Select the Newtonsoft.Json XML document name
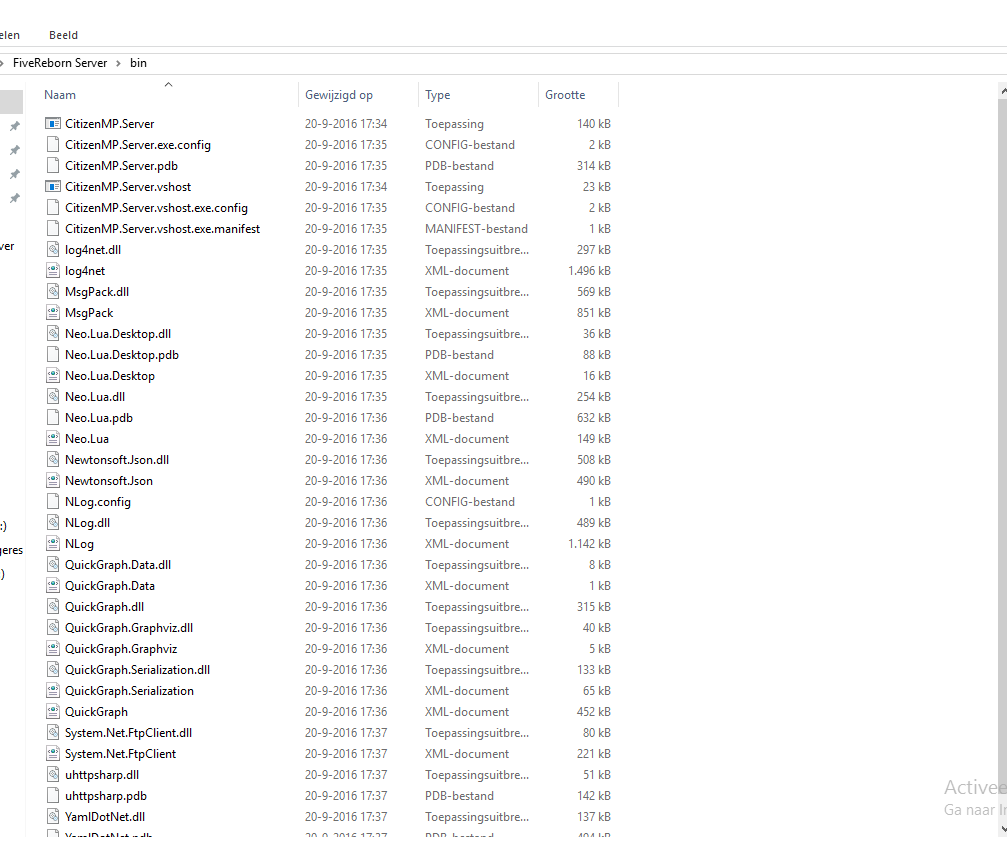The height and width of the screenshot is (855, 1007). 109,480
